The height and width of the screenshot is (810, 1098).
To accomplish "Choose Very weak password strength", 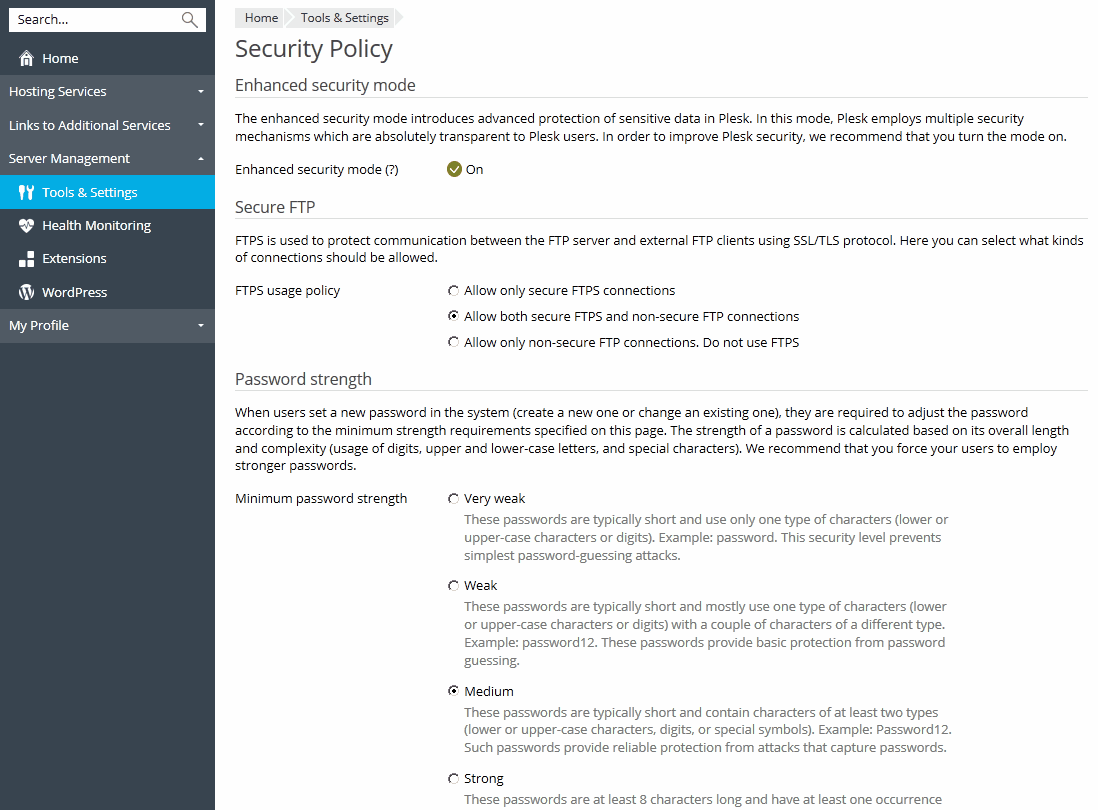I will click(x=454, y=499).
